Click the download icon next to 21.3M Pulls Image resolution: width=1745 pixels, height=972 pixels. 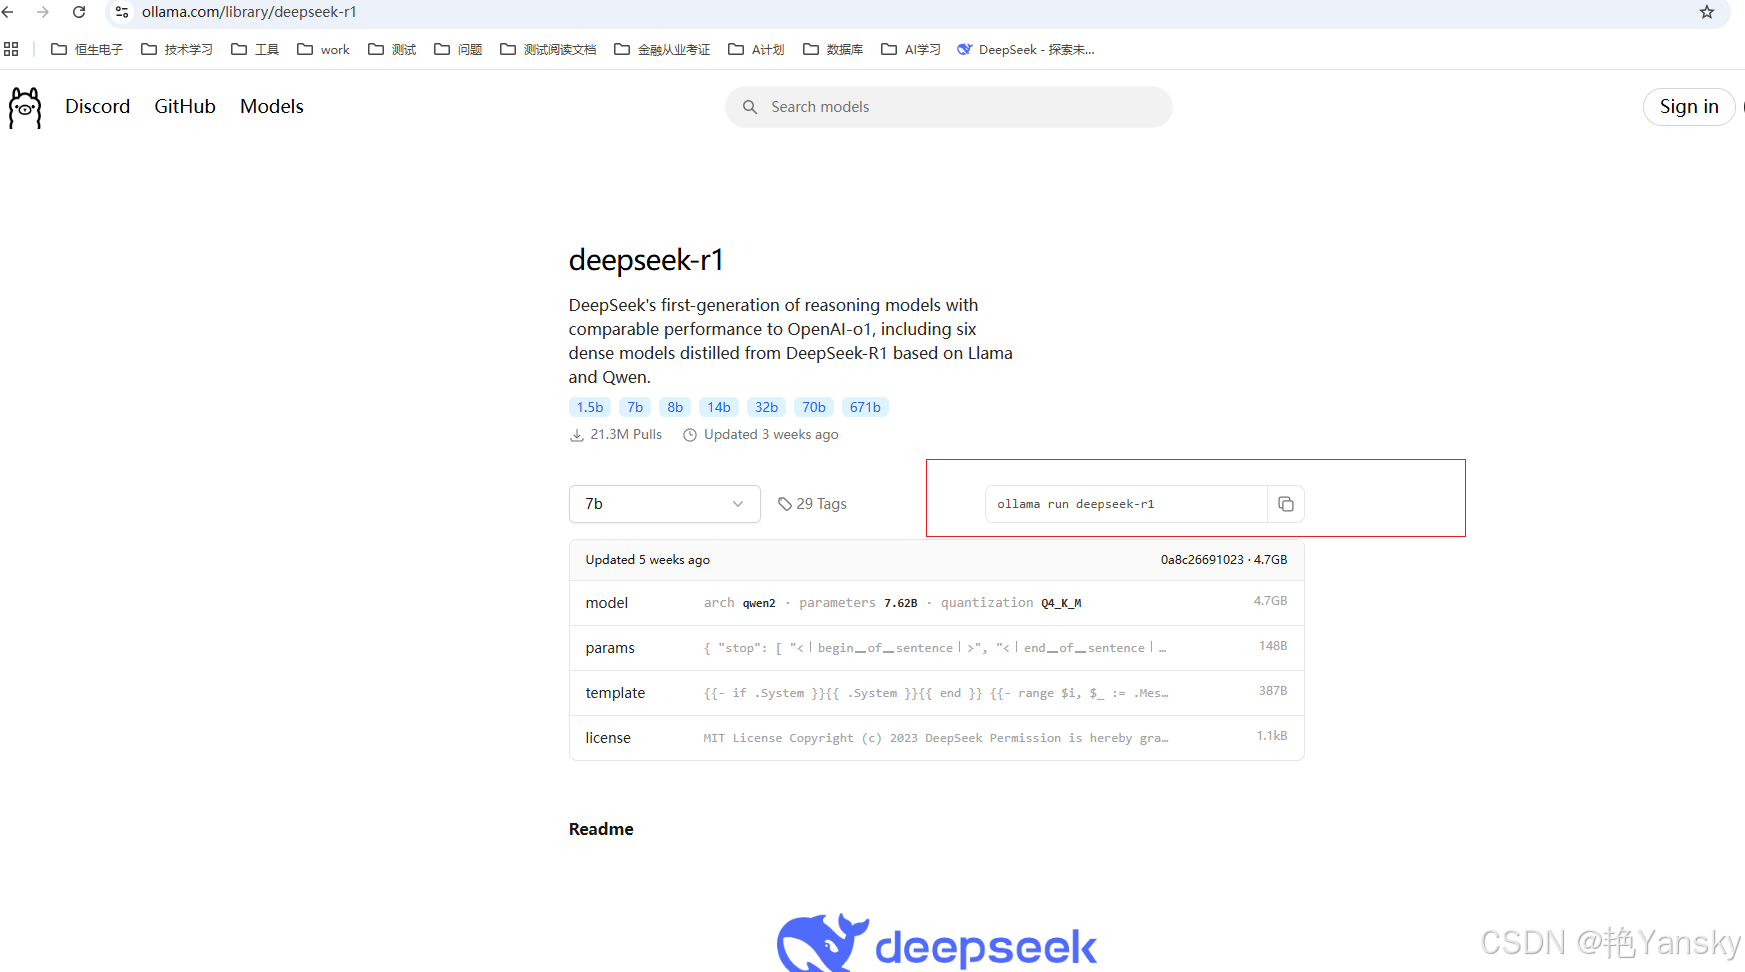coord(577,435)
